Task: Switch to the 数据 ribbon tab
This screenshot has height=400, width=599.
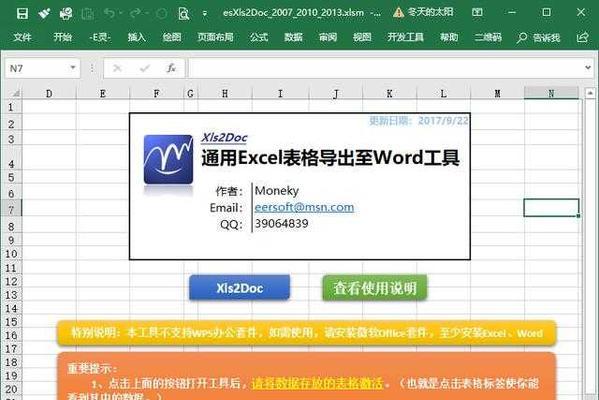Action: 293,37
